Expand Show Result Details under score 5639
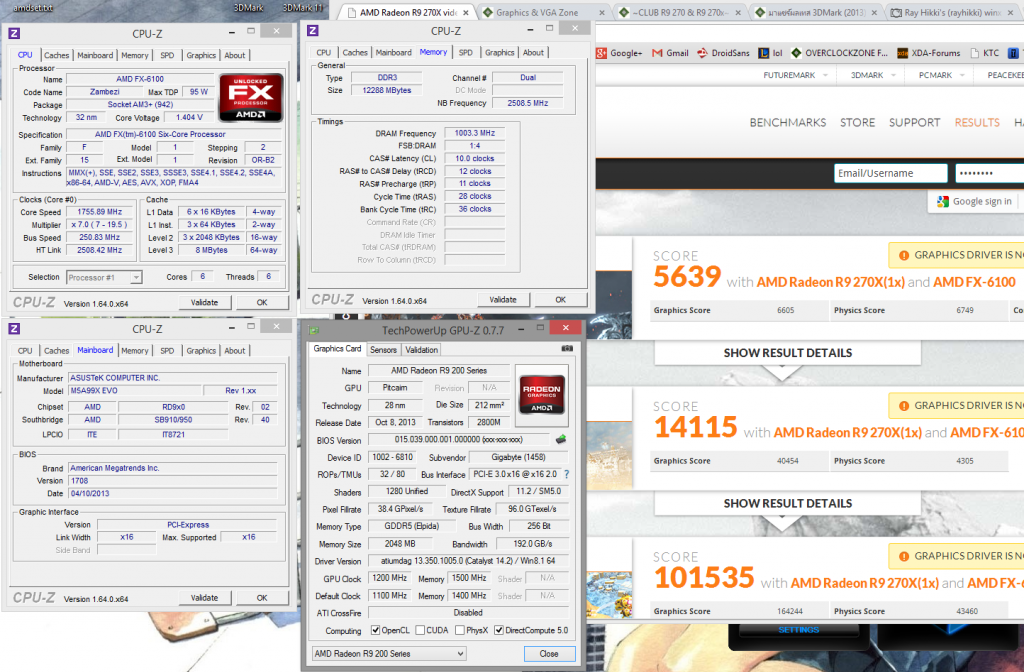 (788, 353)
